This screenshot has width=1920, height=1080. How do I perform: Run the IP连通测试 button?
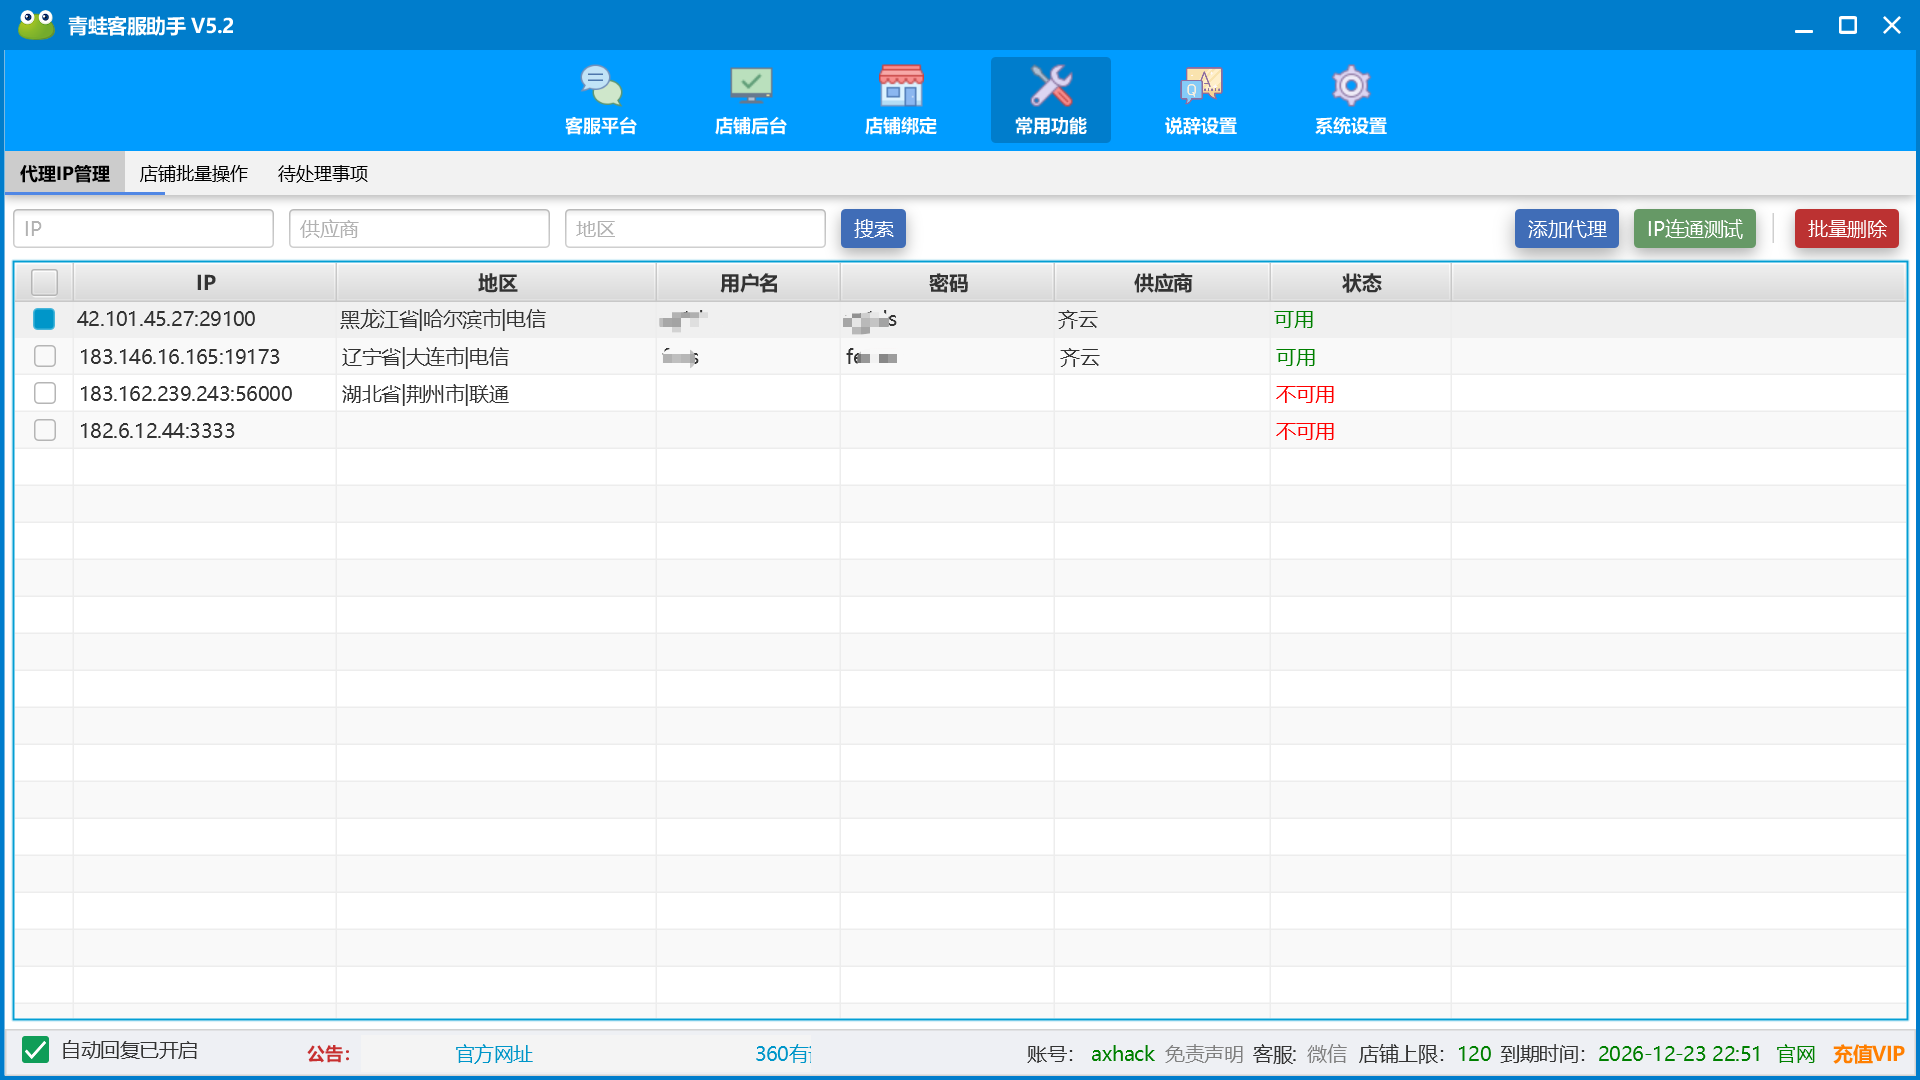tap(1694, 229)
